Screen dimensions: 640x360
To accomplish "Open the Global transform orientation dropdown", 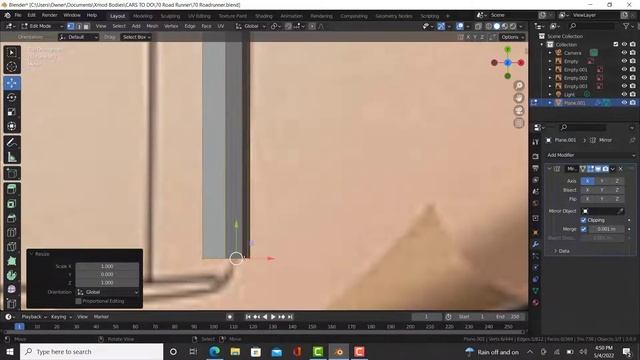I will pyautogui.click(x=251, y=26).
